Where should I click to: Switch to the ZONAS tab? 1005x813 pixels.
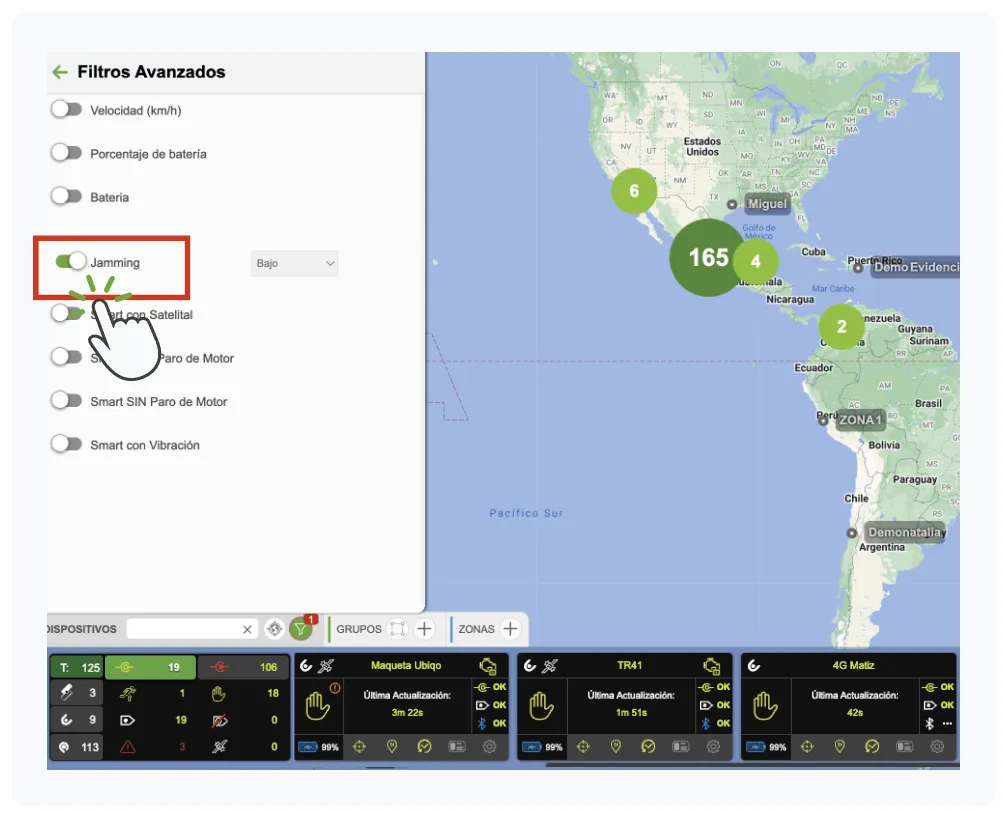click(476, 629)
